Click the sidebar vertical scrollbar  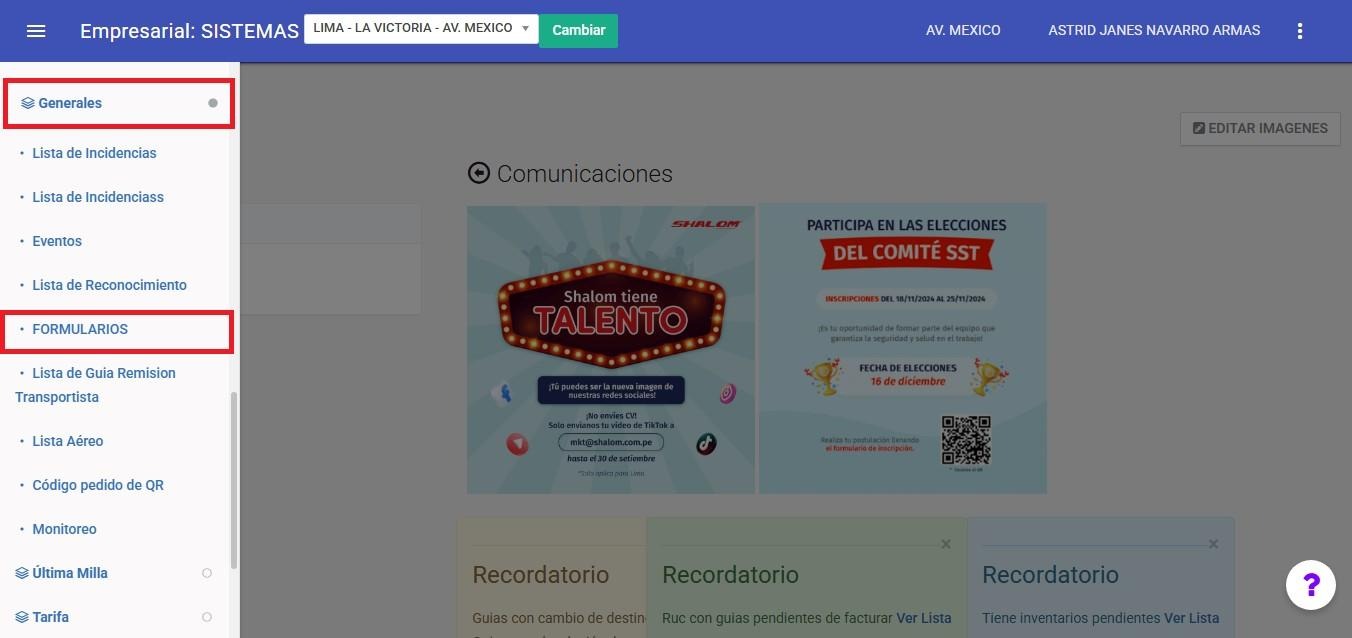coord(235,480)
